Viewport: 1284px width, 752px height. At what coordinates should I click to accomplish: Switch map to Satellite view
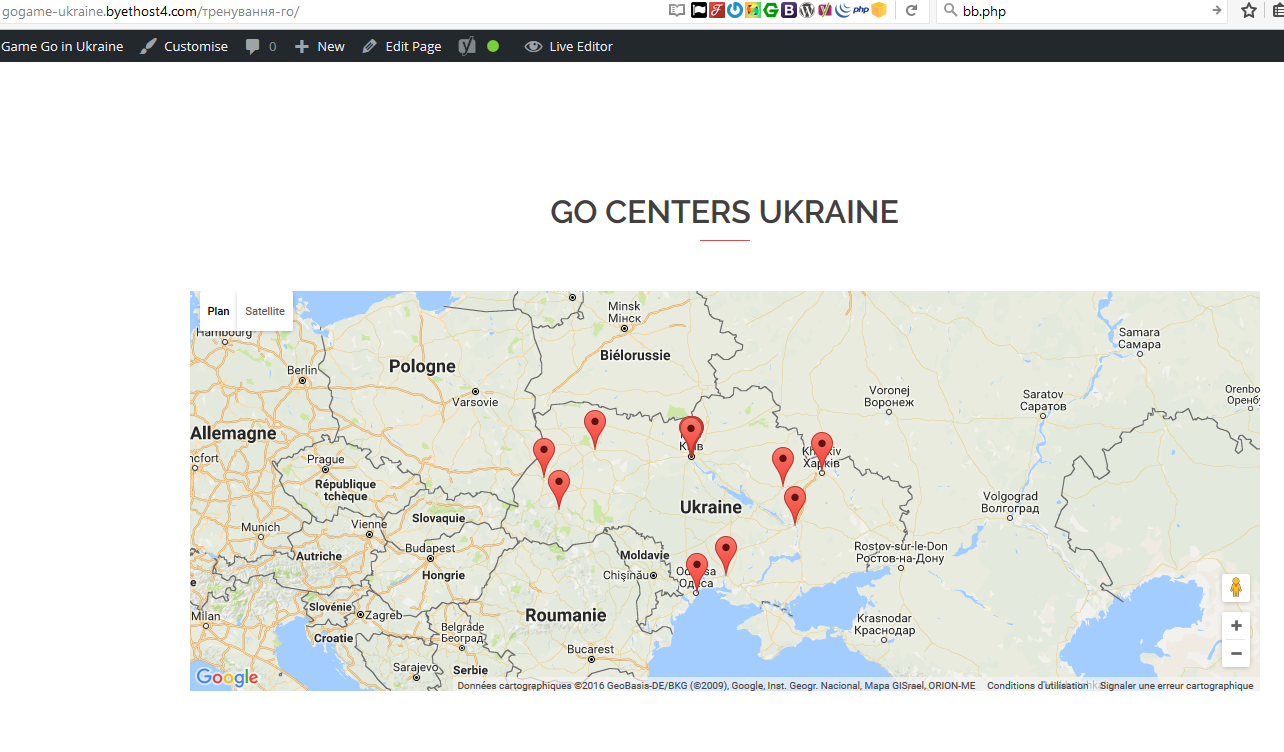(x=265, y=311)
